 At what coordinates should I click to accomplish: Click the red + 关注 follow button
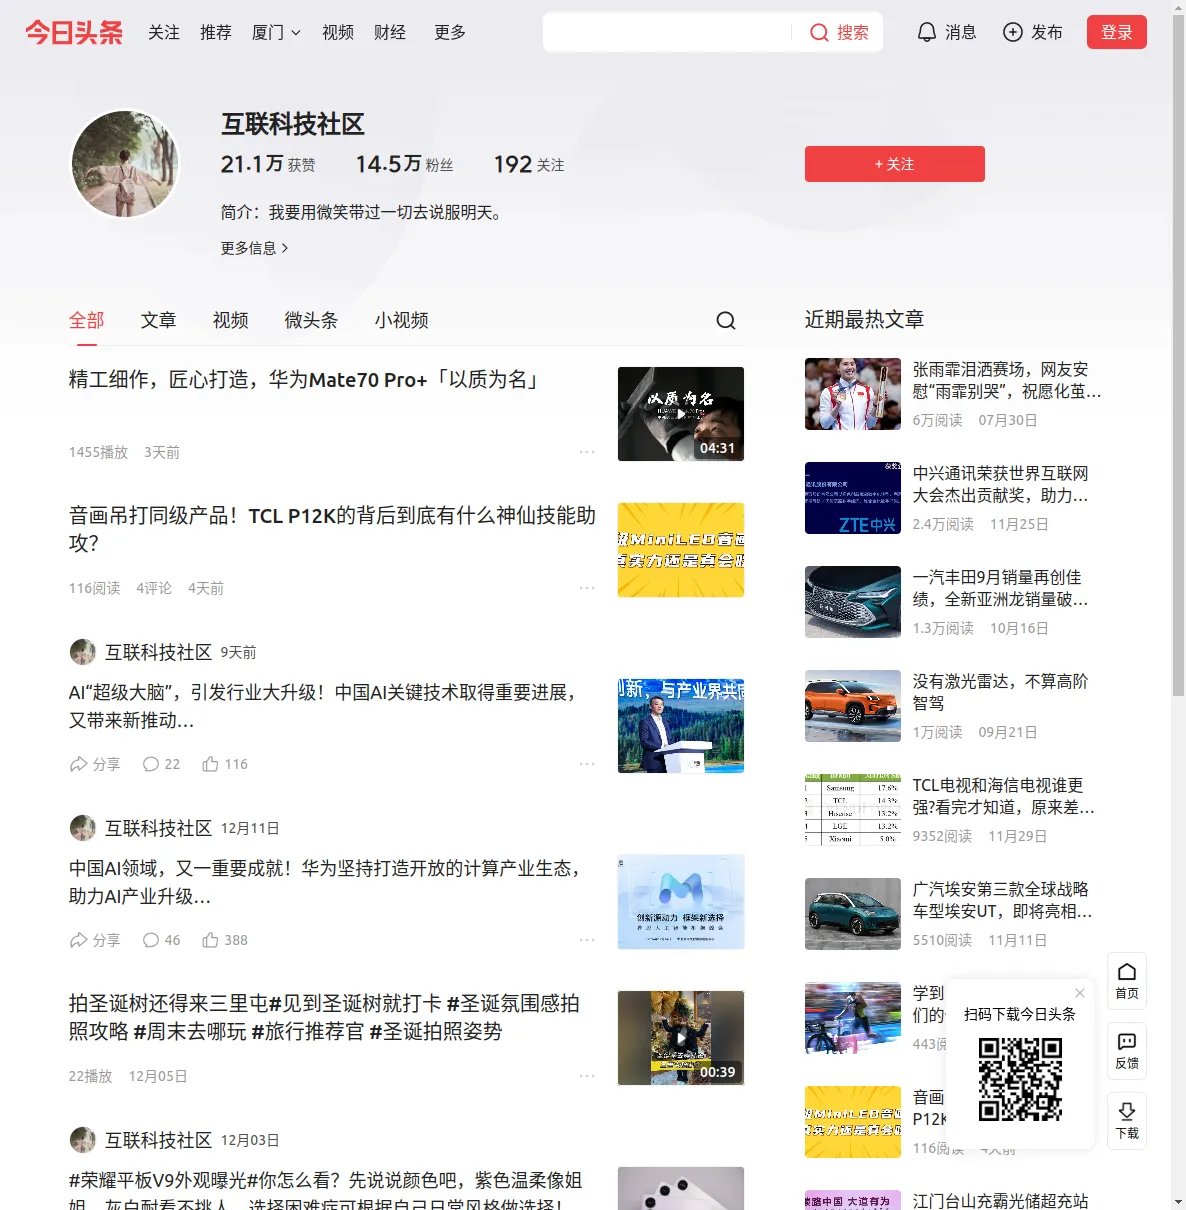pos(895,164)
